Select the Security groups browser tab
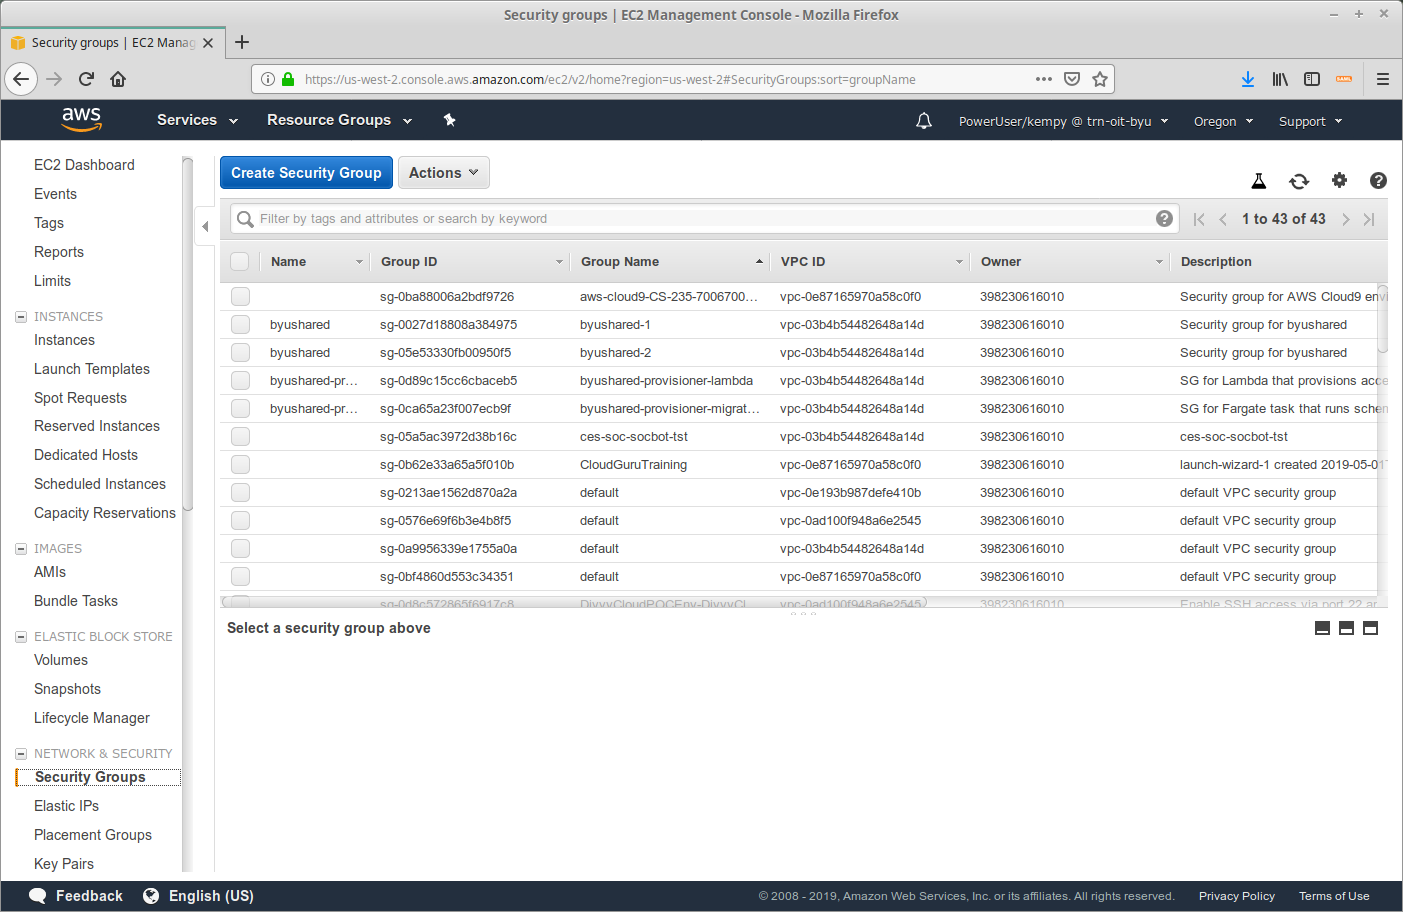 [112, 43]
